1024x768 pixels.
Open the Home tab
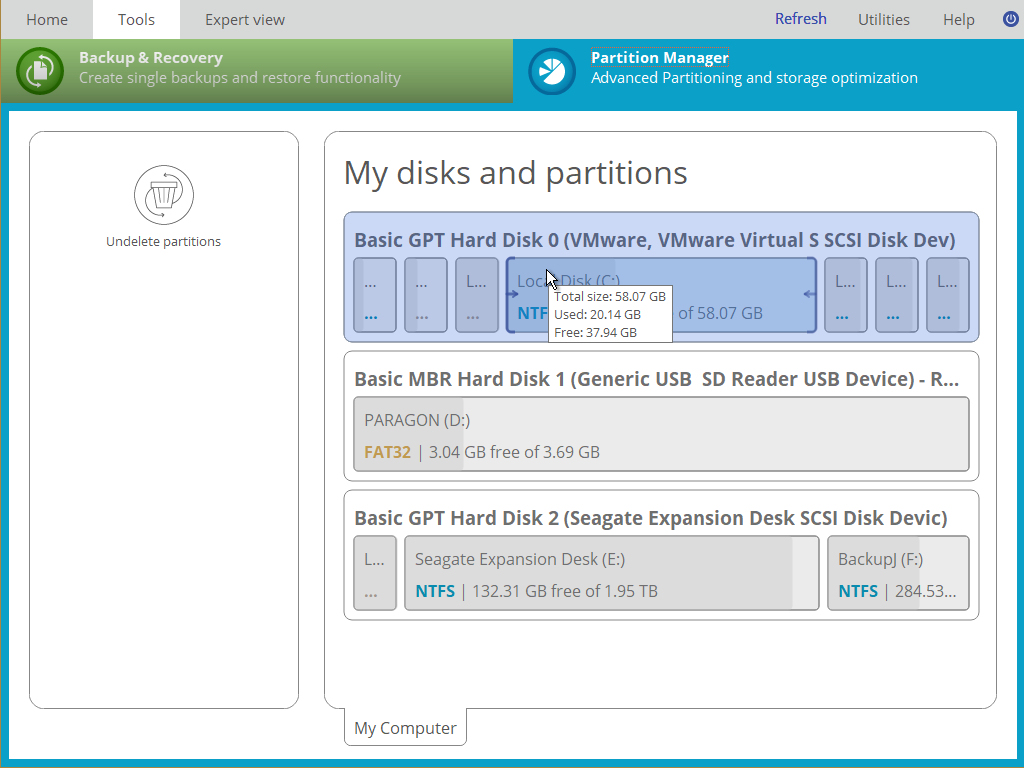click(x=47, y=20)
